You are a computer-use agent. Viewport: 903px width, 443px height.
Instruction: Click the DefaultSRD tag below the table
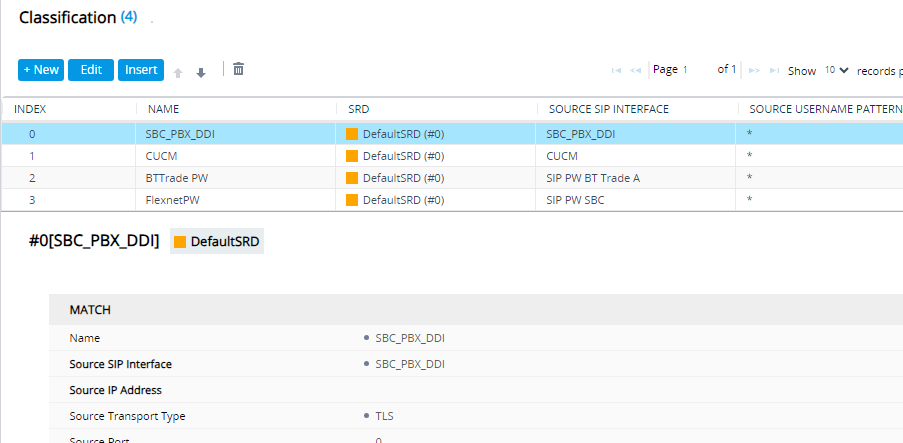[217, 242]
